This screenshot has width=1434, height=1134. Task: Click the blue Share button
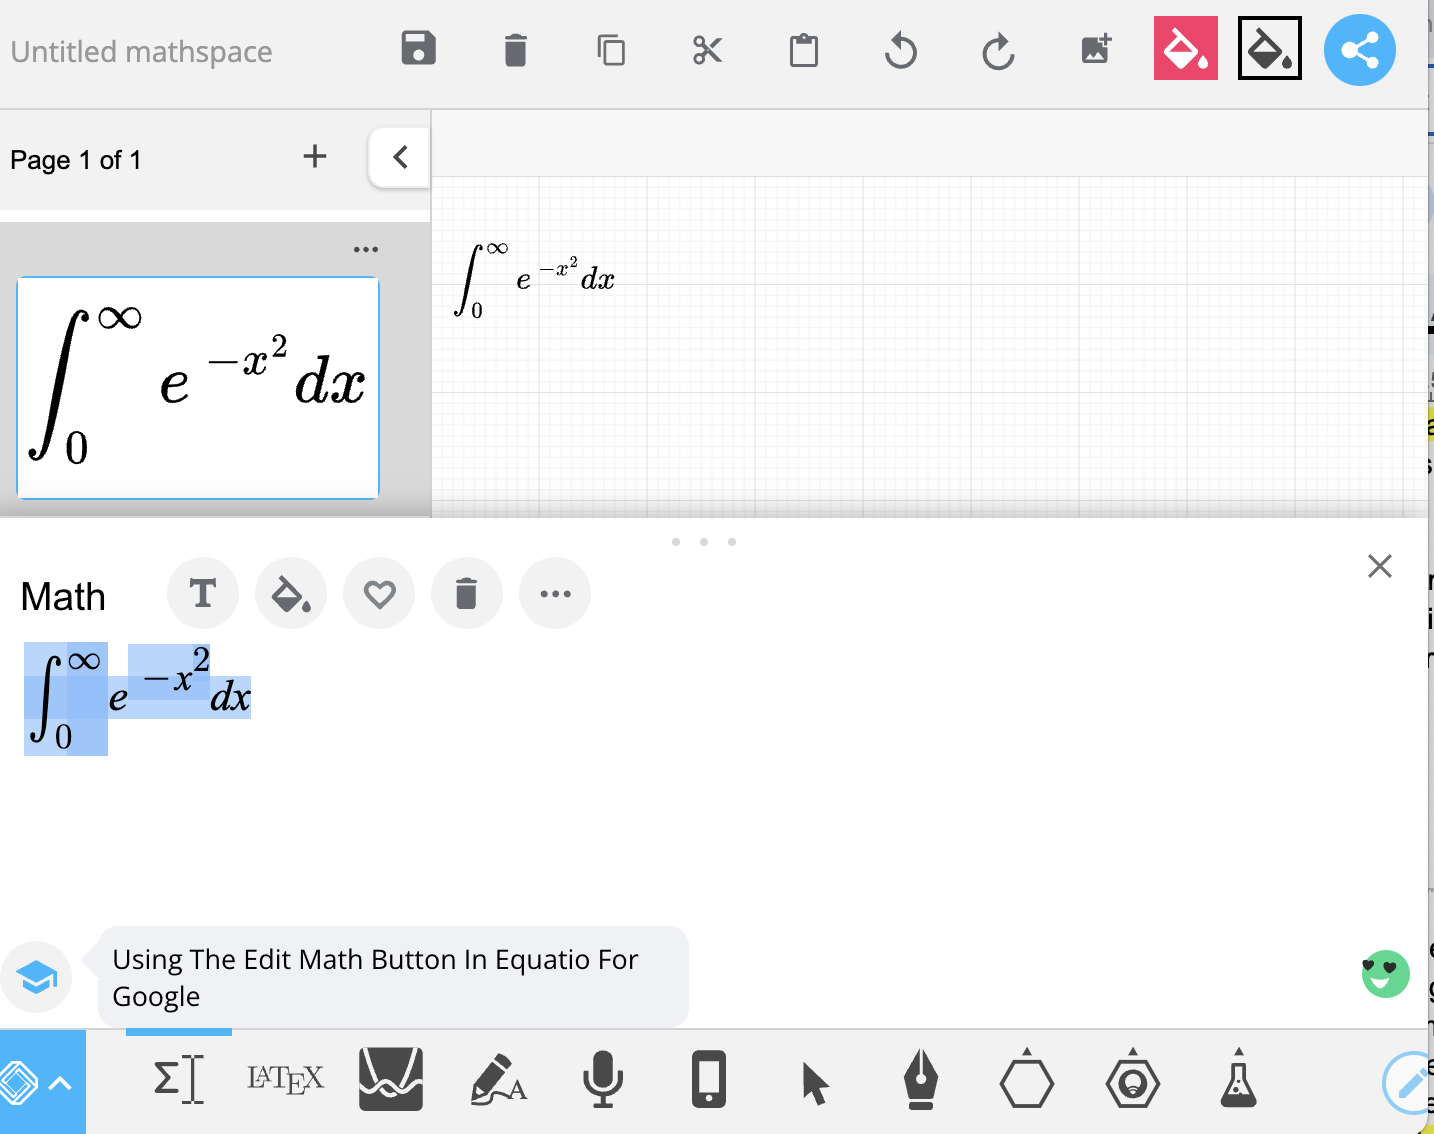pyautogui.click(x=1359, y=50)
